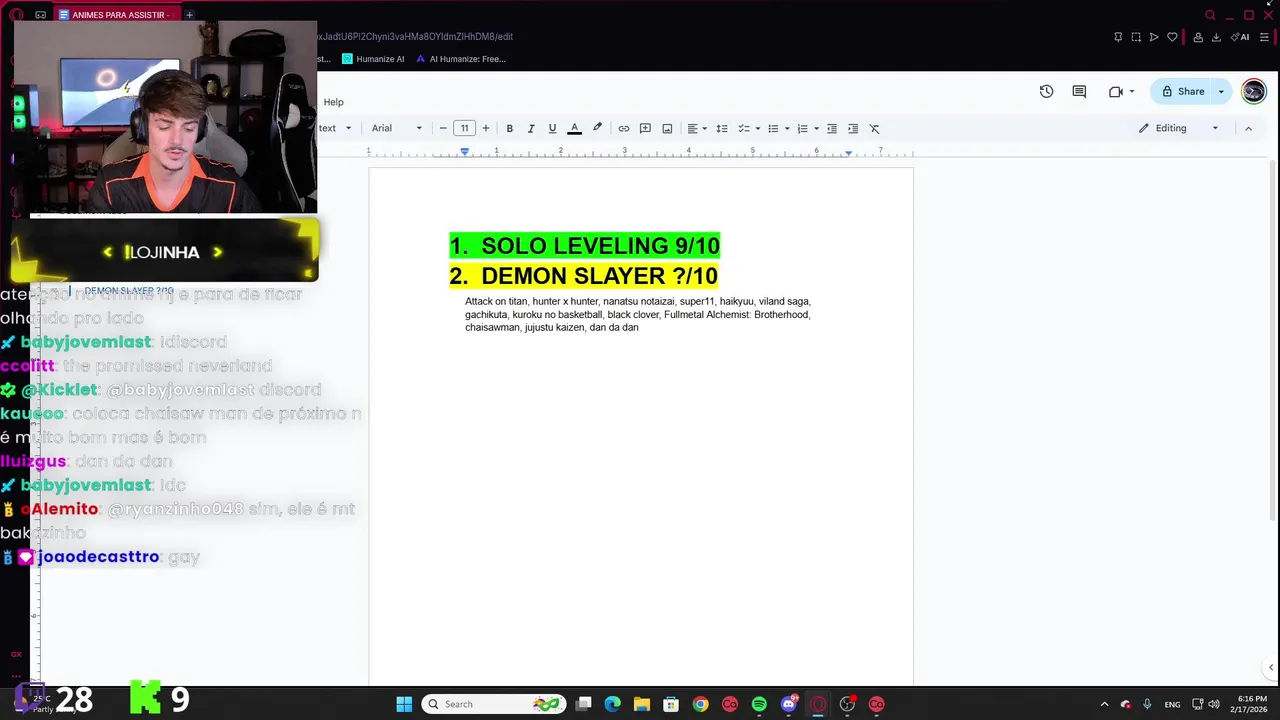Open the Editing mode dropdown
Viewport: 1280px width, 720px height.
click(x=1178, y=128)
